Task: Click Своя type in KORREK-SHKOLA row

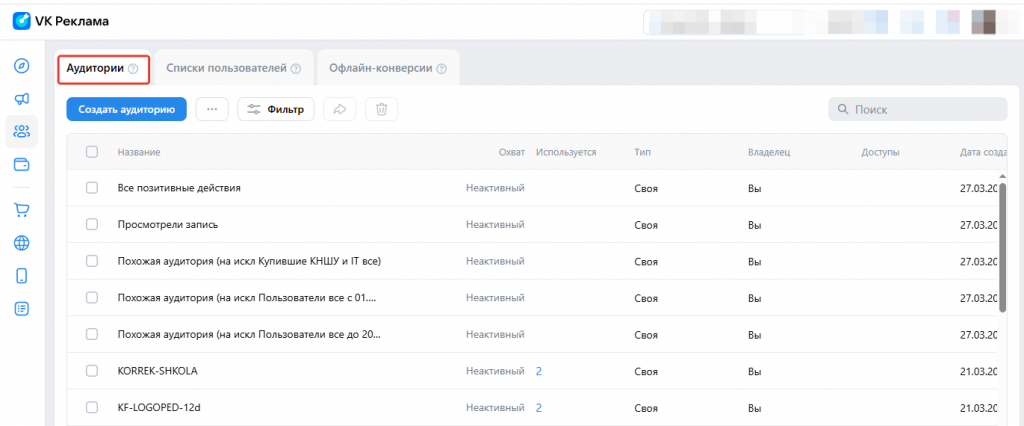Action: point(646,371)
